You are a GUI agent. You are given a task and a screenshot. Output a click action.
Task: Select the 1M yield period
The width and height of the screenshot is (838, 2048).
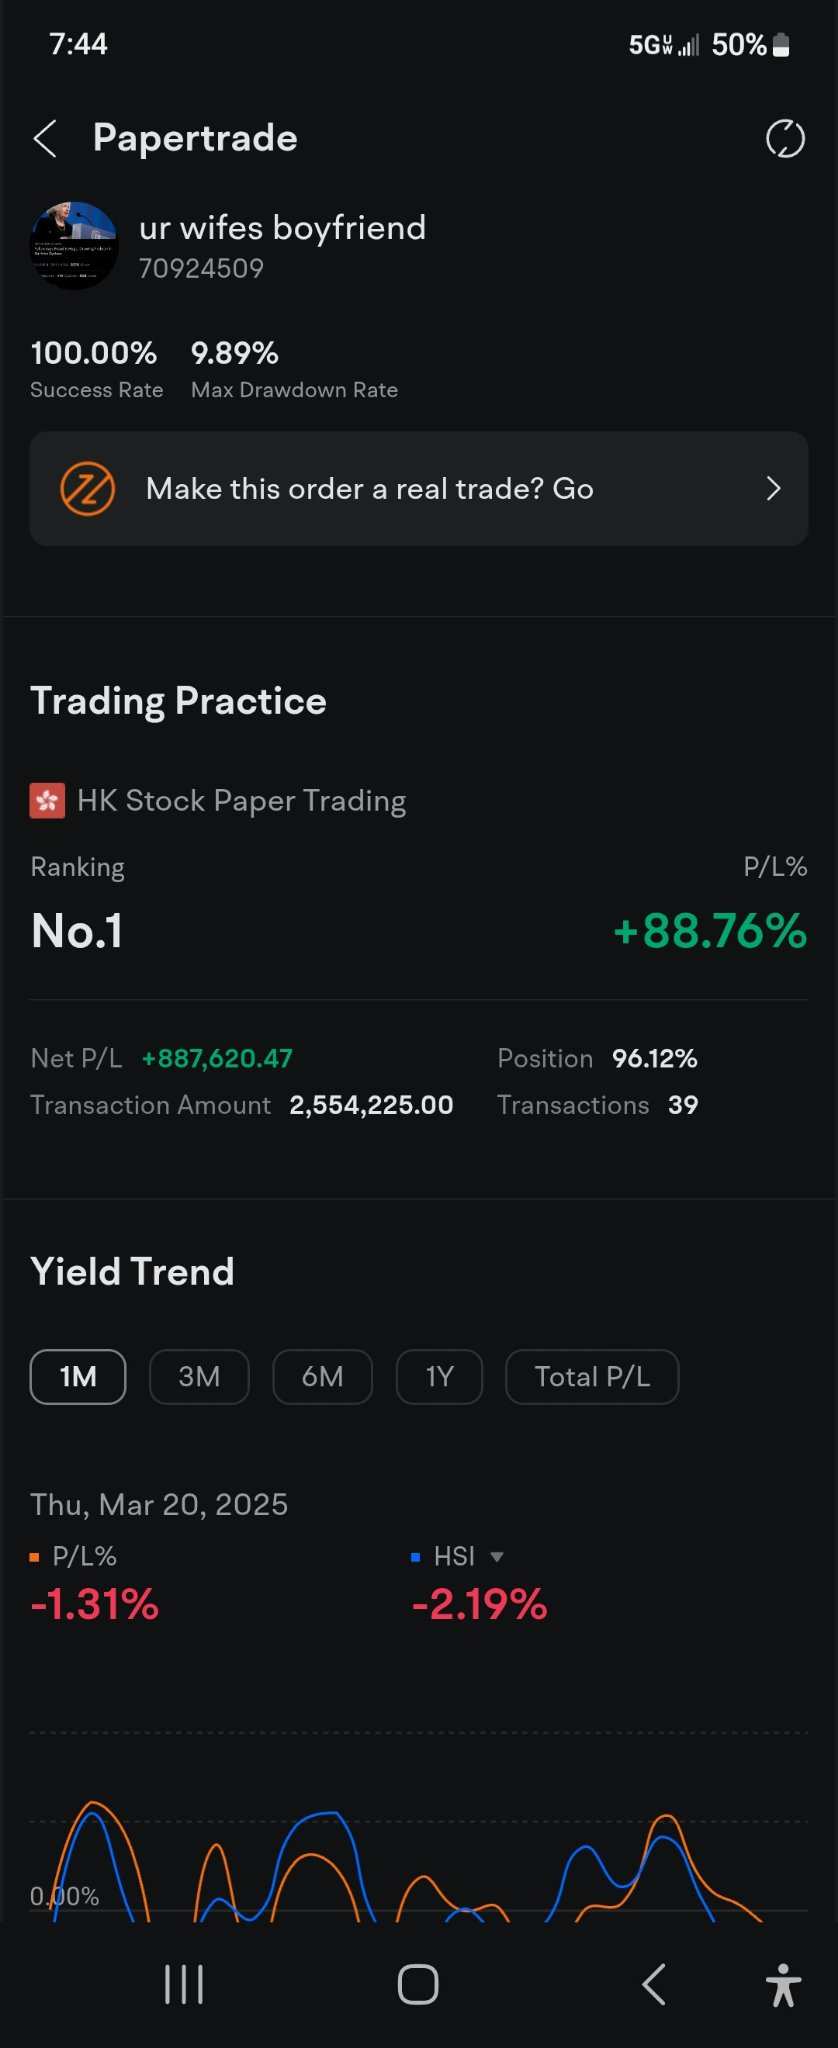[x=78, y=1377]
